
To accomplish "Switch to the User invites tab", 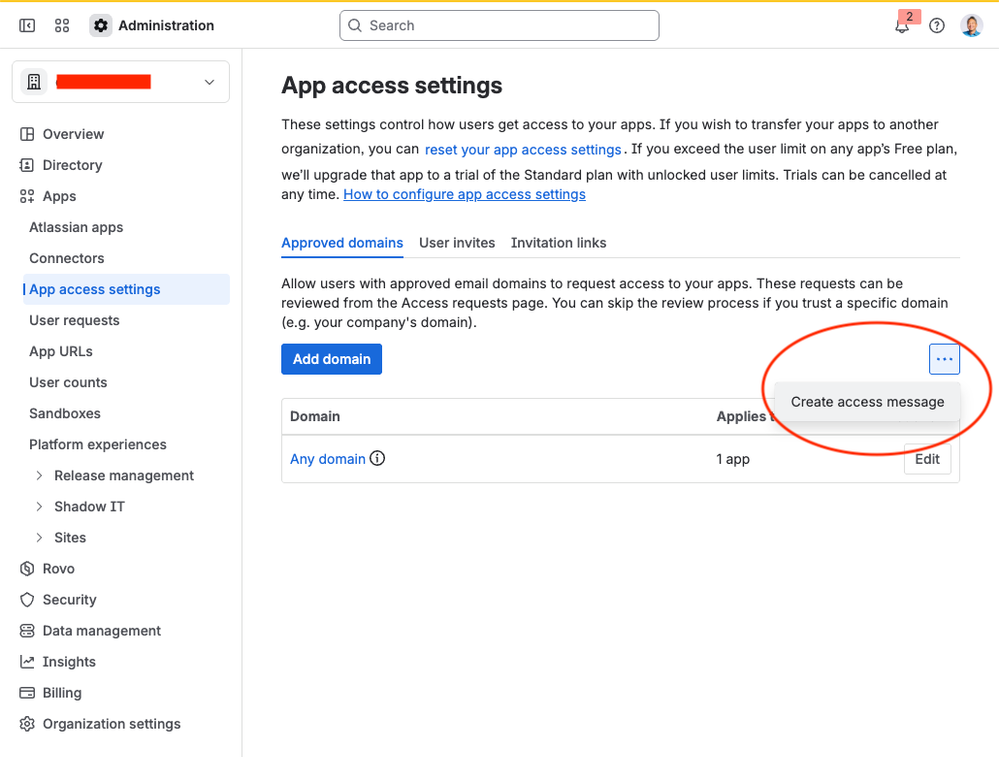I will 457,243.
